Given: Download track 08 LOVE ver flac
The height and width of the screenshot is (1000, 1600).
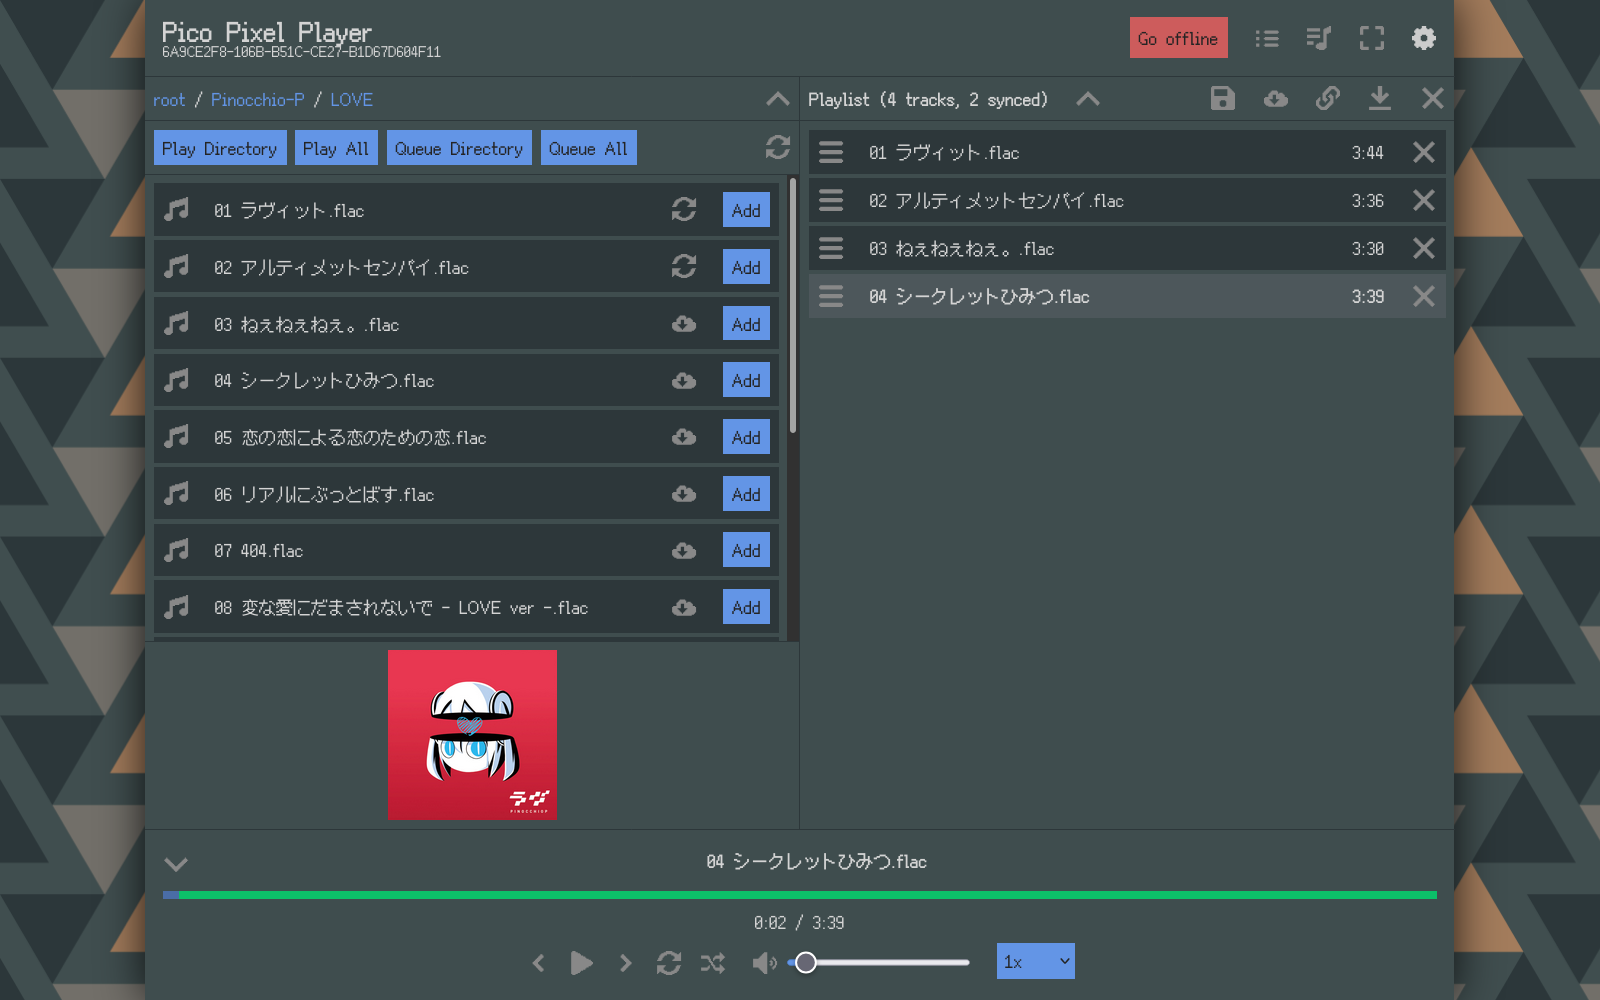Looking at the screenshot, I should 684,607.
